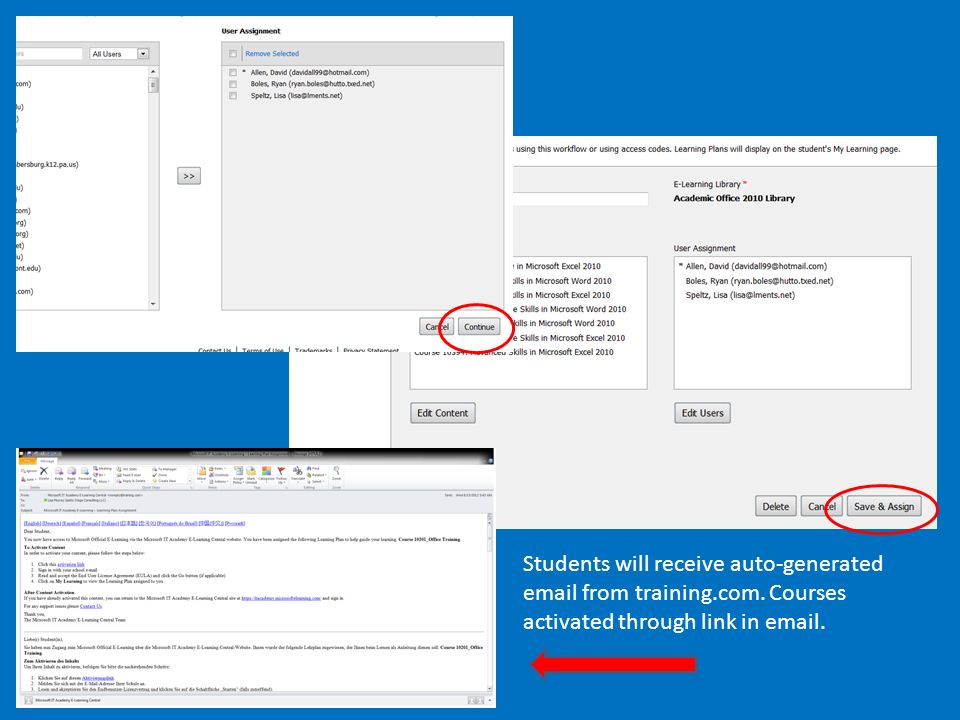Check the box for Speltz, Lisa
This screenshot has height=720, width=960.
[233, 96]
